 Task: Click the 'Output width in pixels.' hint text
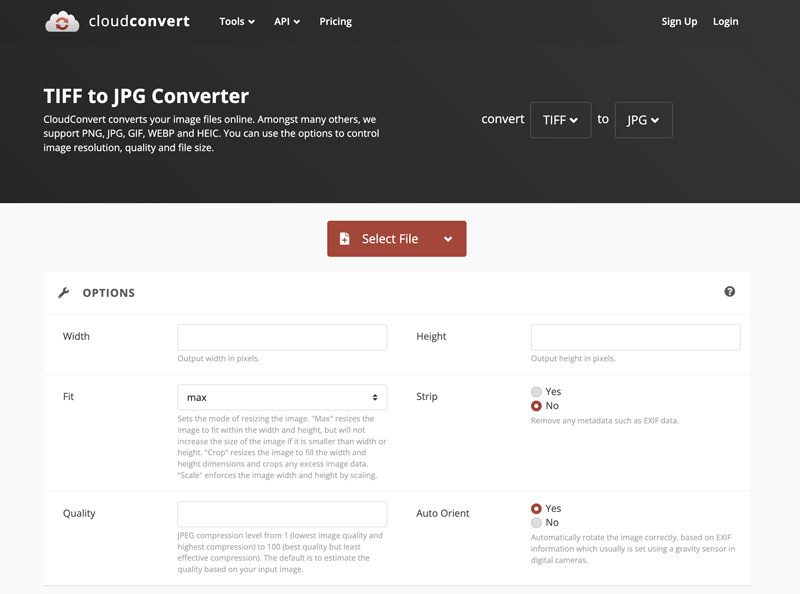[218, 358]
